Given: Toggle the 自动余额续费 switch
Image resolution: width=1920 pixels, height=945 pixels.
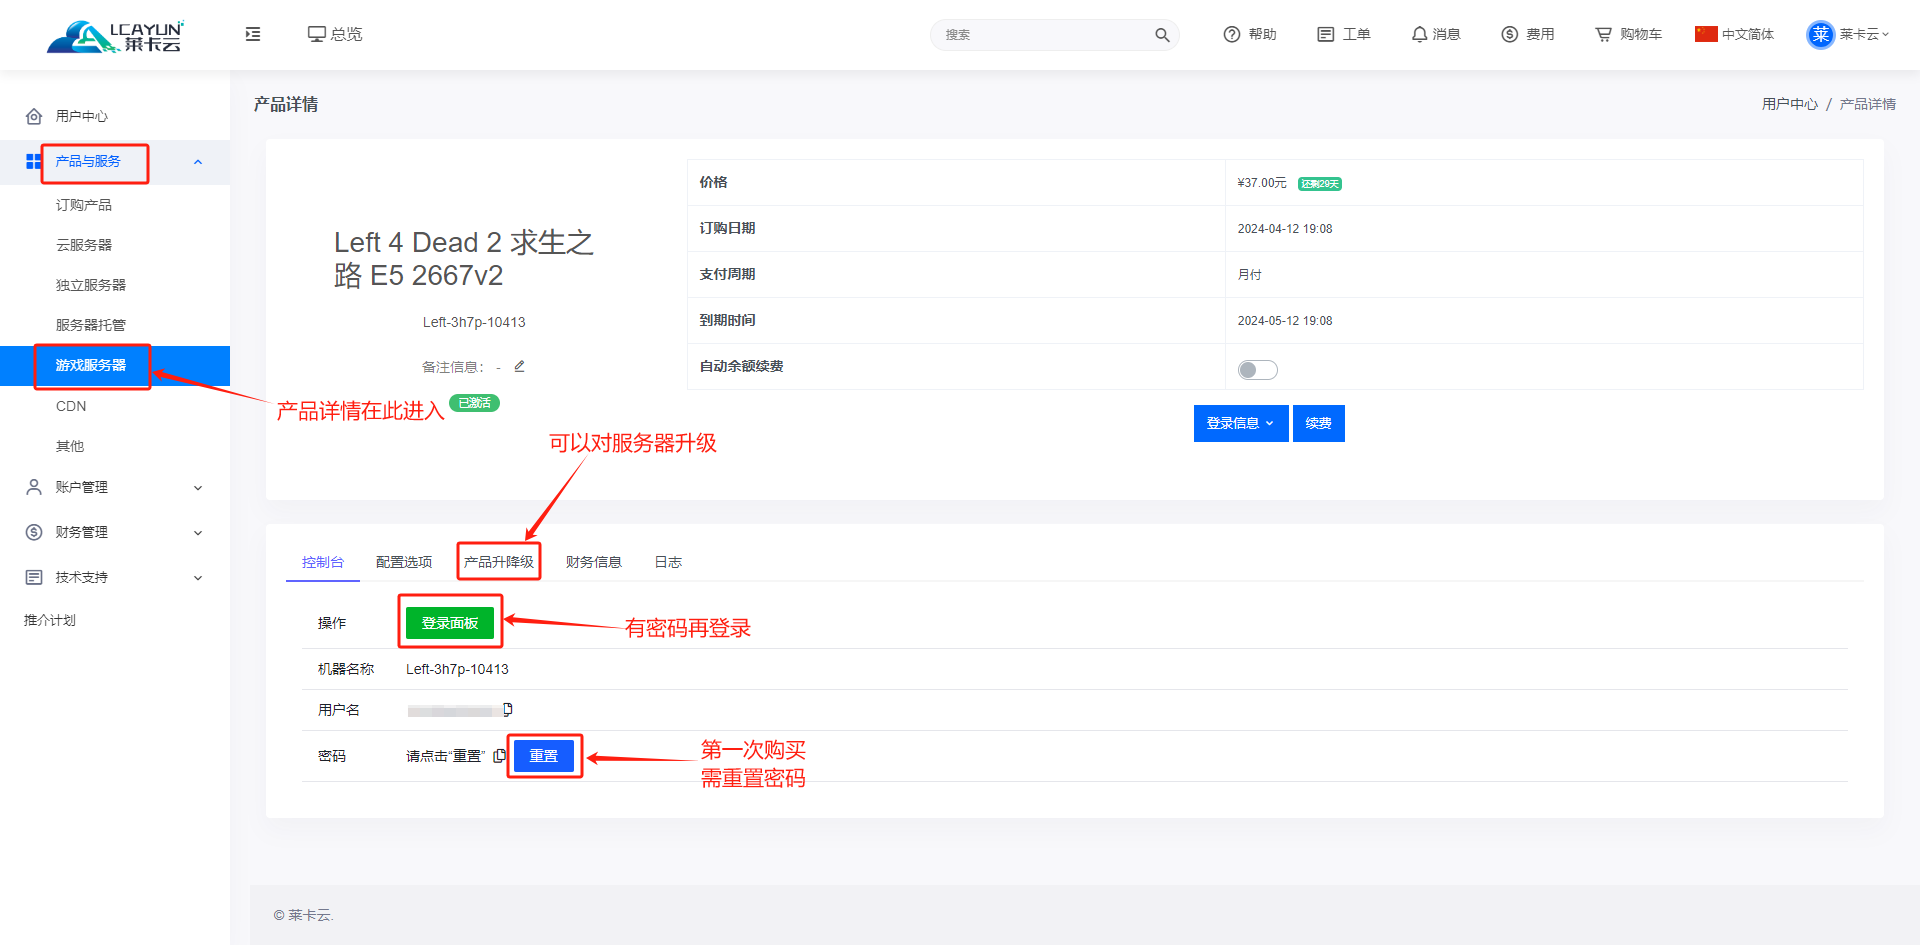Looking at the screenshot, I should [x=1257, y=370].
